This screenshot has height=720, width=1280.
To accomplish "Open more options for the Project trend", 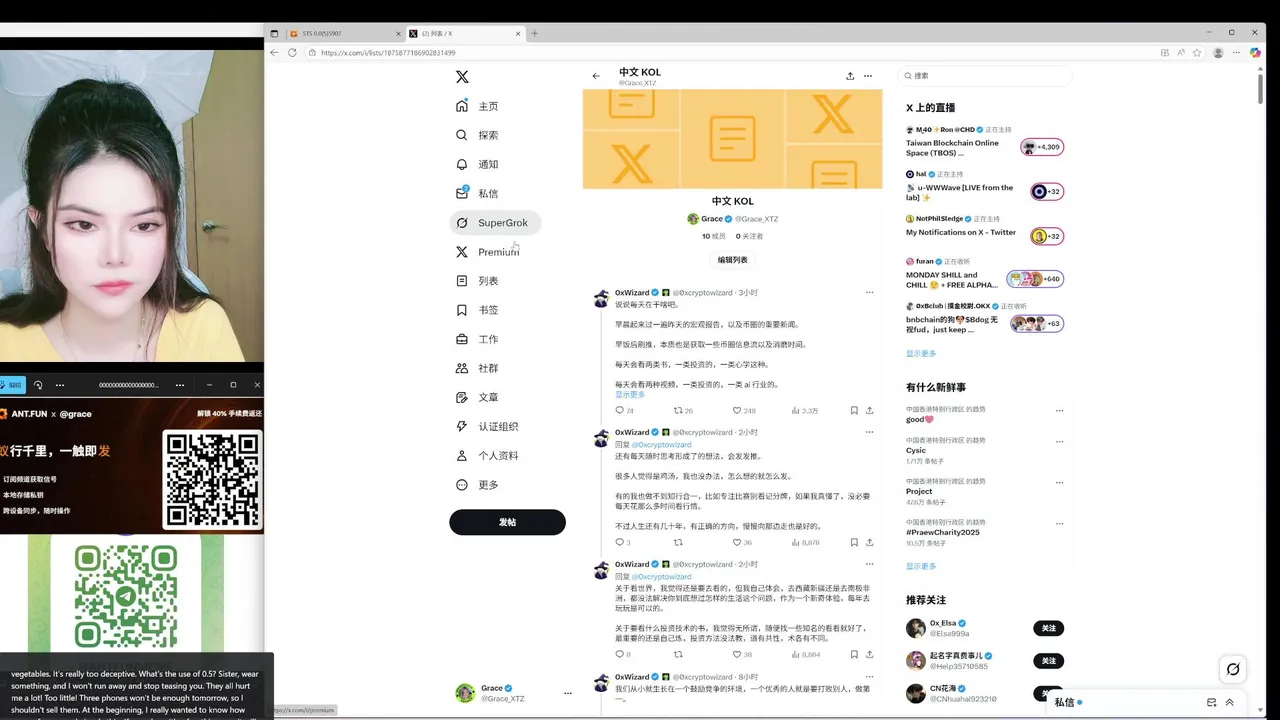I will click(1059, 482).
